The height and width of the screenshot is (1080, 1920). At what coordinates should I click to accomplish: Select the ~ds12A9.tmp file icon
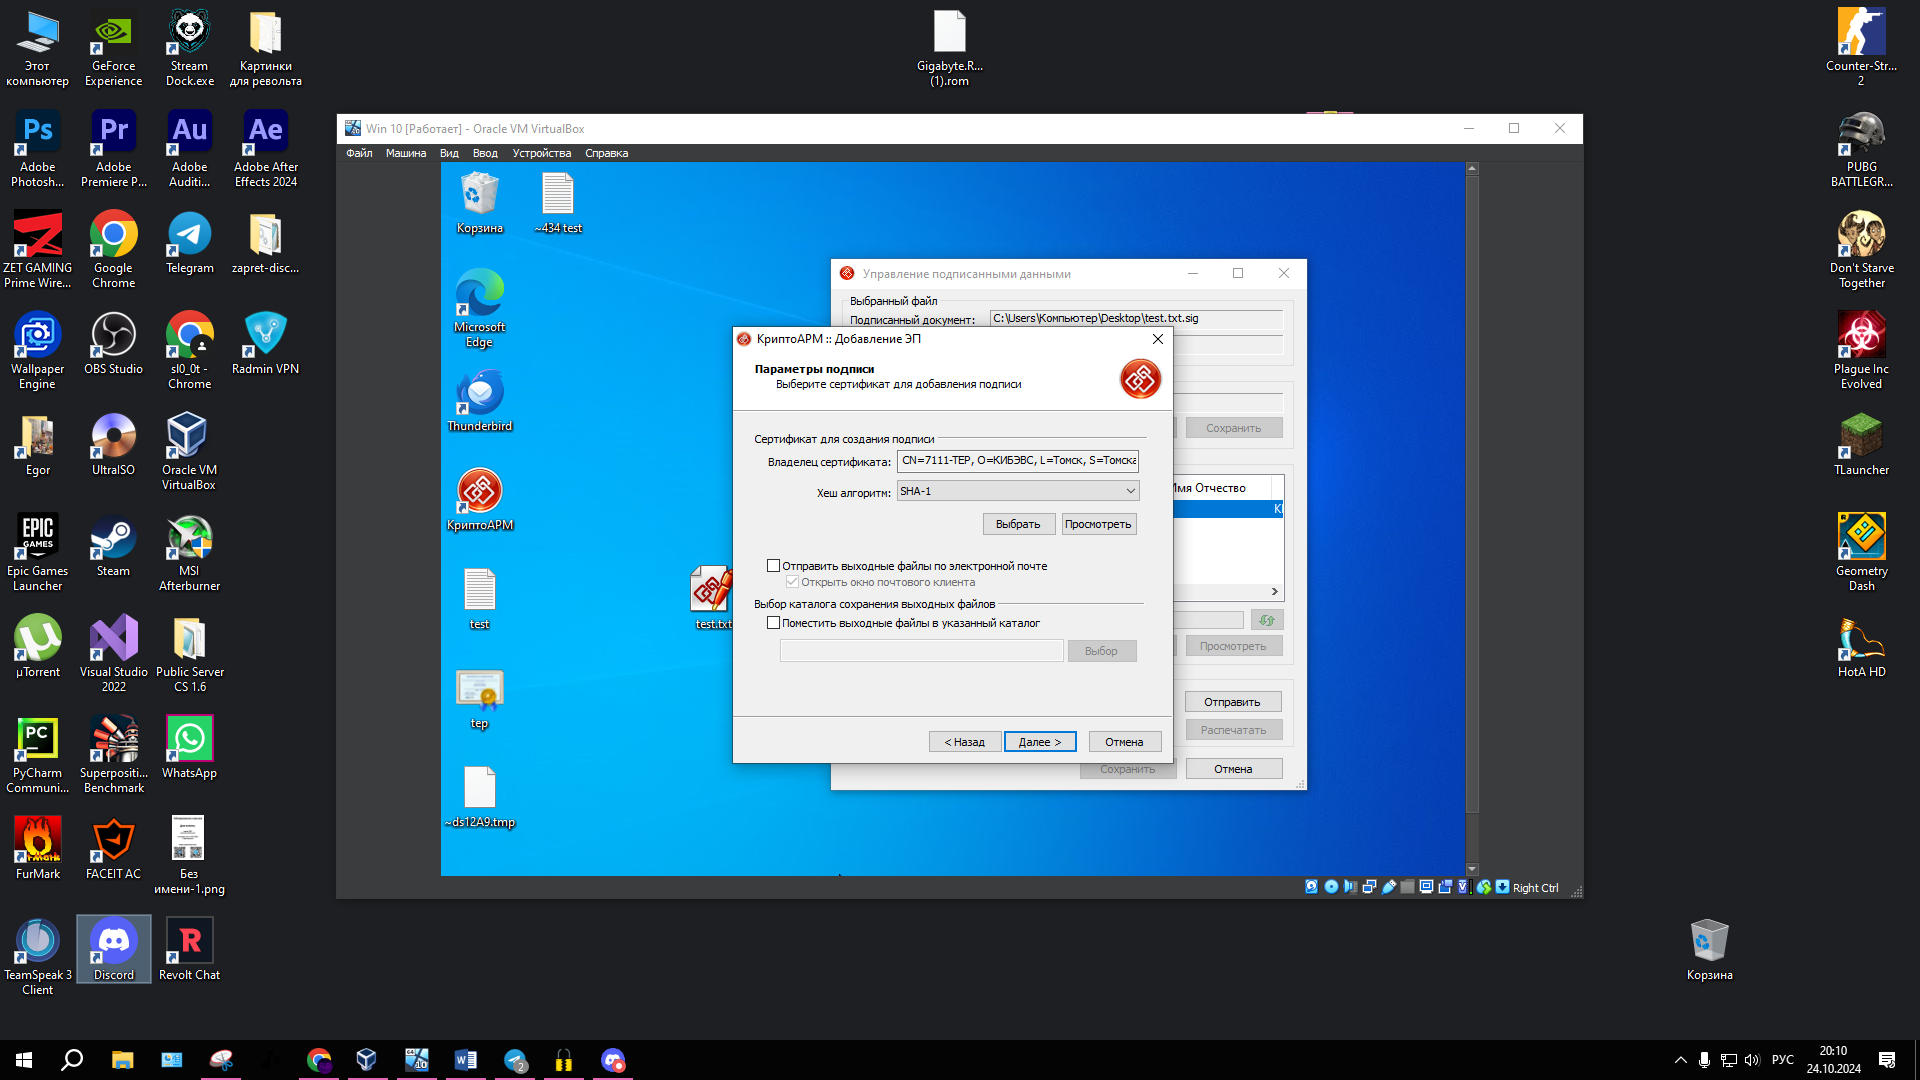pyautogui.click(x=480, y=797)
